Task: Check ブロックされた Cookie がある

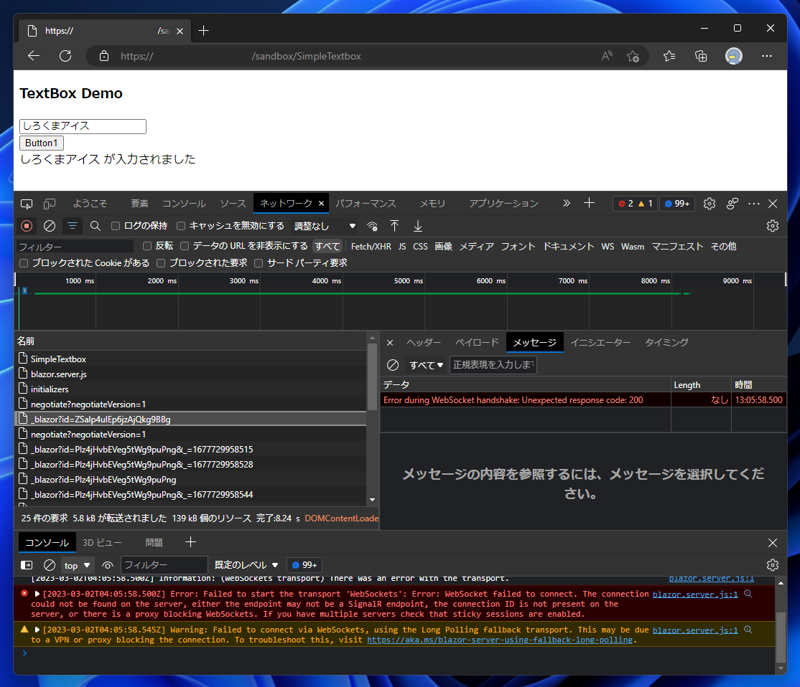Action: pos(23,263)
